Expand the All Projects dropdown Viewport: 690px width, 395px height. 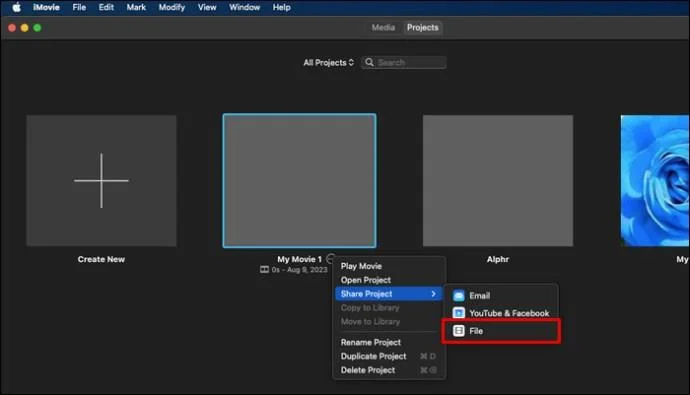coord(328,62)
